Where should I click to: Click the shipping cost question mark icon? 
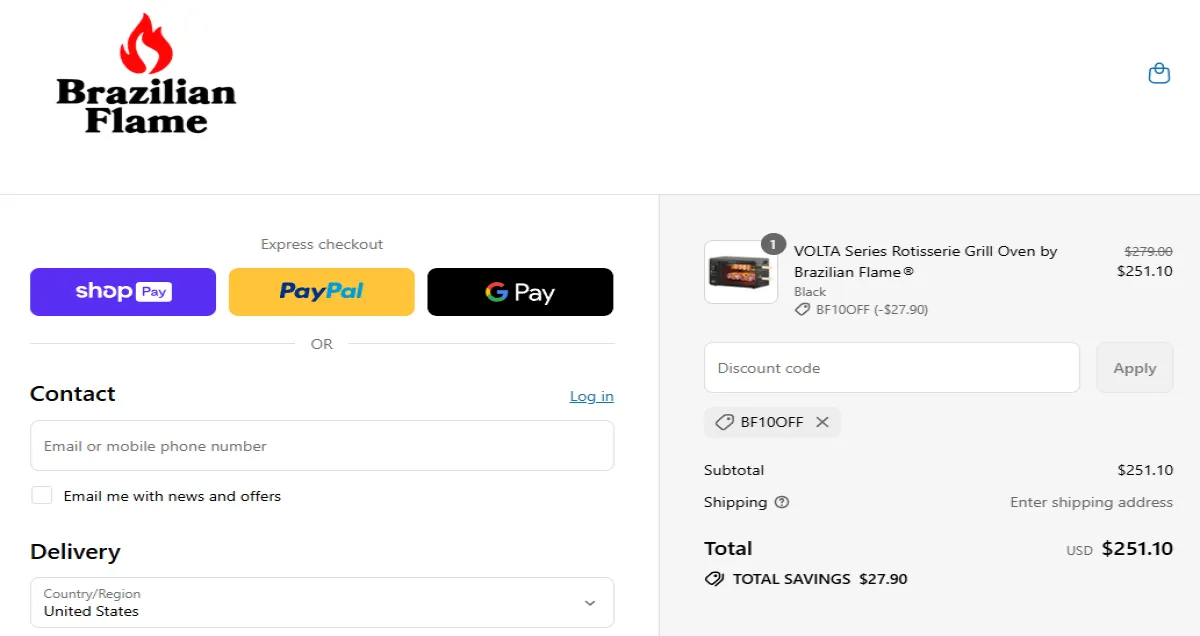tap(782, 502)
